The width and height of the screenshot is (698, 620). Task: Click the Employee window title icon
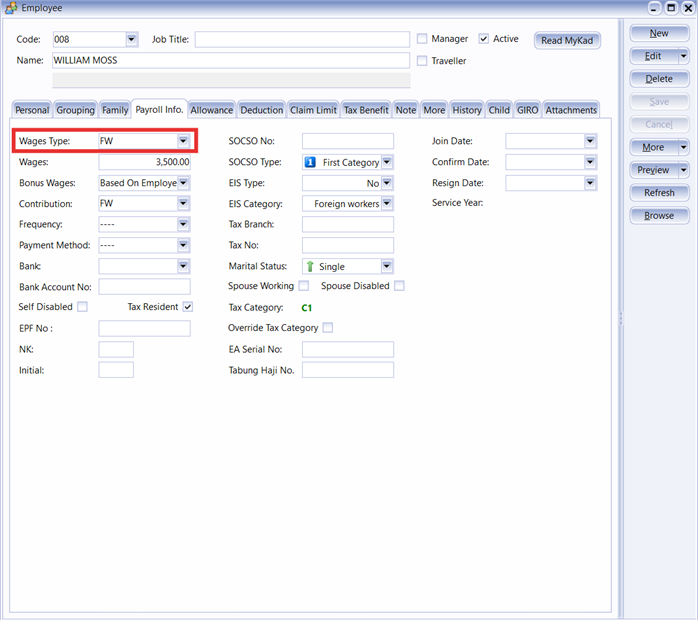coord(11,8)
